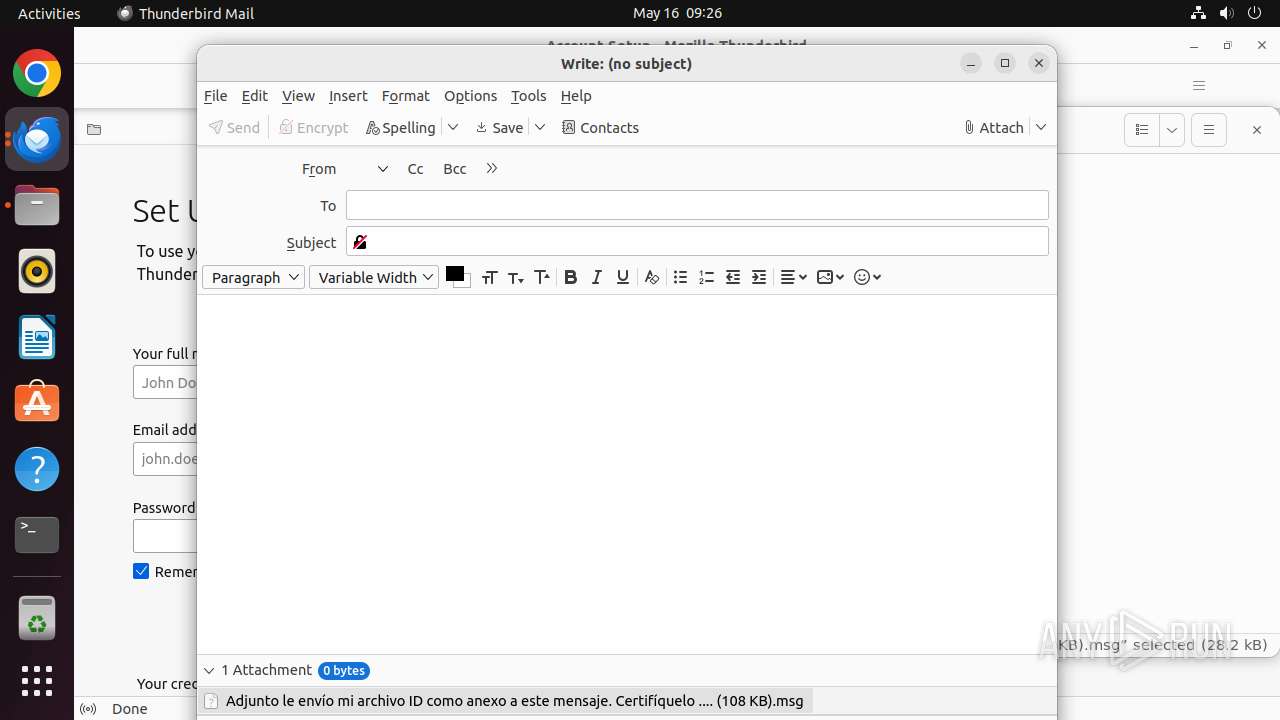Open the Insert menu
Viewport: 1280px width, 720px height.
tap(348, 96)
